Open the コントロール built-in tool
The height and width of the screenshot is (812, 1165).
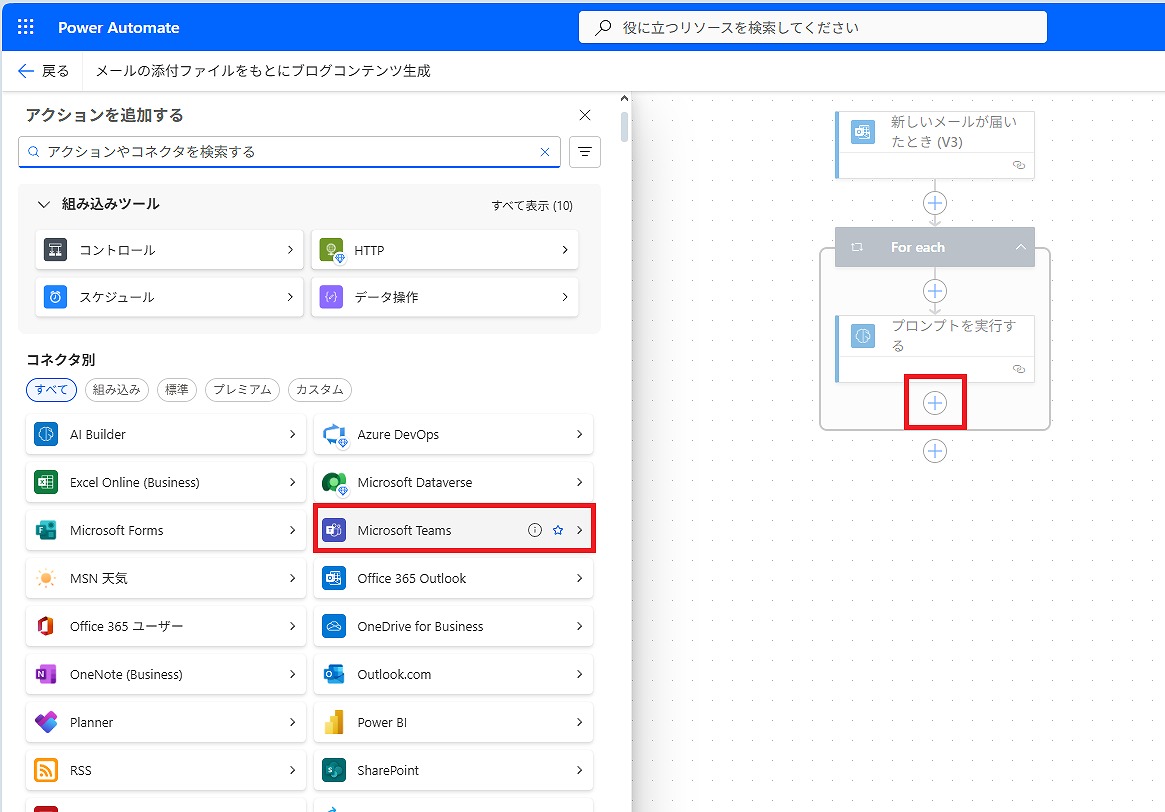click(169, 250)
